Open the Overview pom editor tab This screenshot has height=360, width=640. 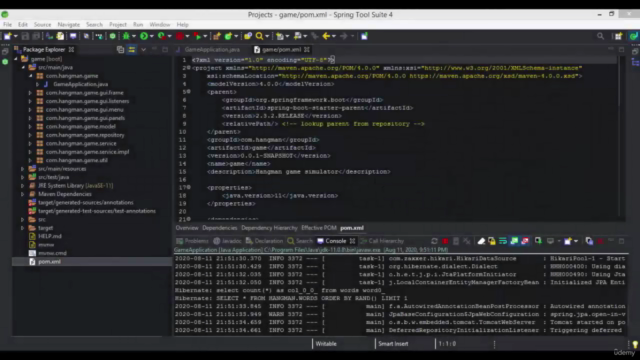(x=187, y=228)
